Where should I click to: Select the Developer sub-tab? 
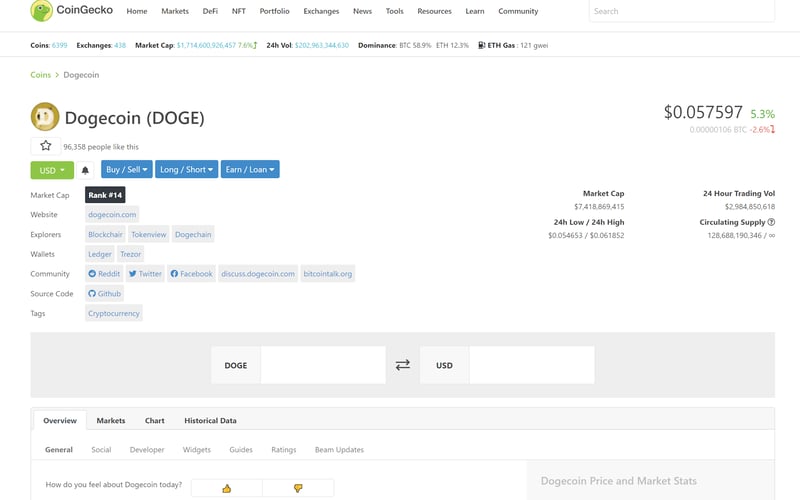(x=147, y=449)
